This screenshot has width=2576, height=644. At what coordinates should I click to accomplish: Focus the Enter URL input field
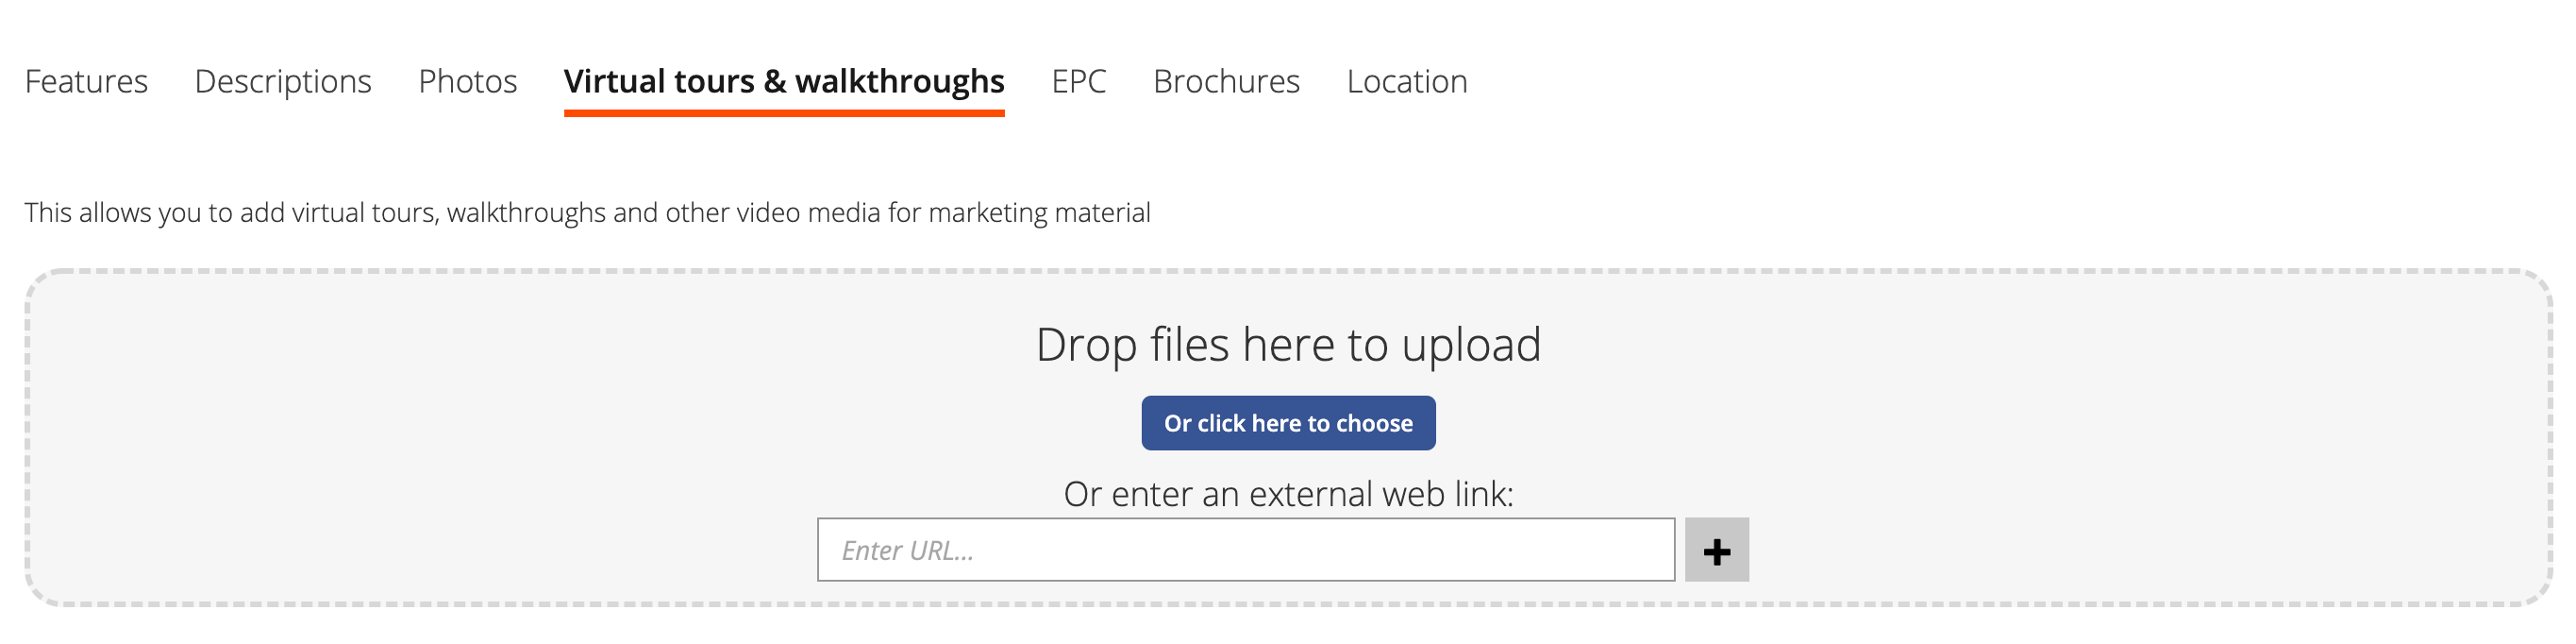[1246, 549]
